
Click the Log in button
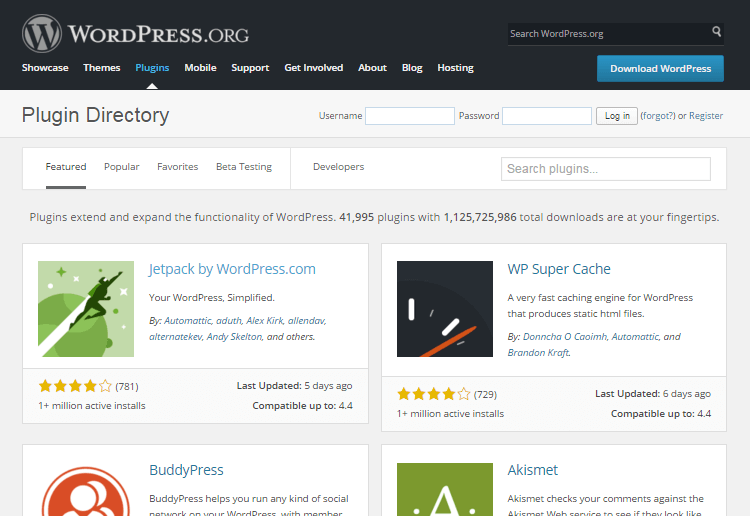point(618,116)
